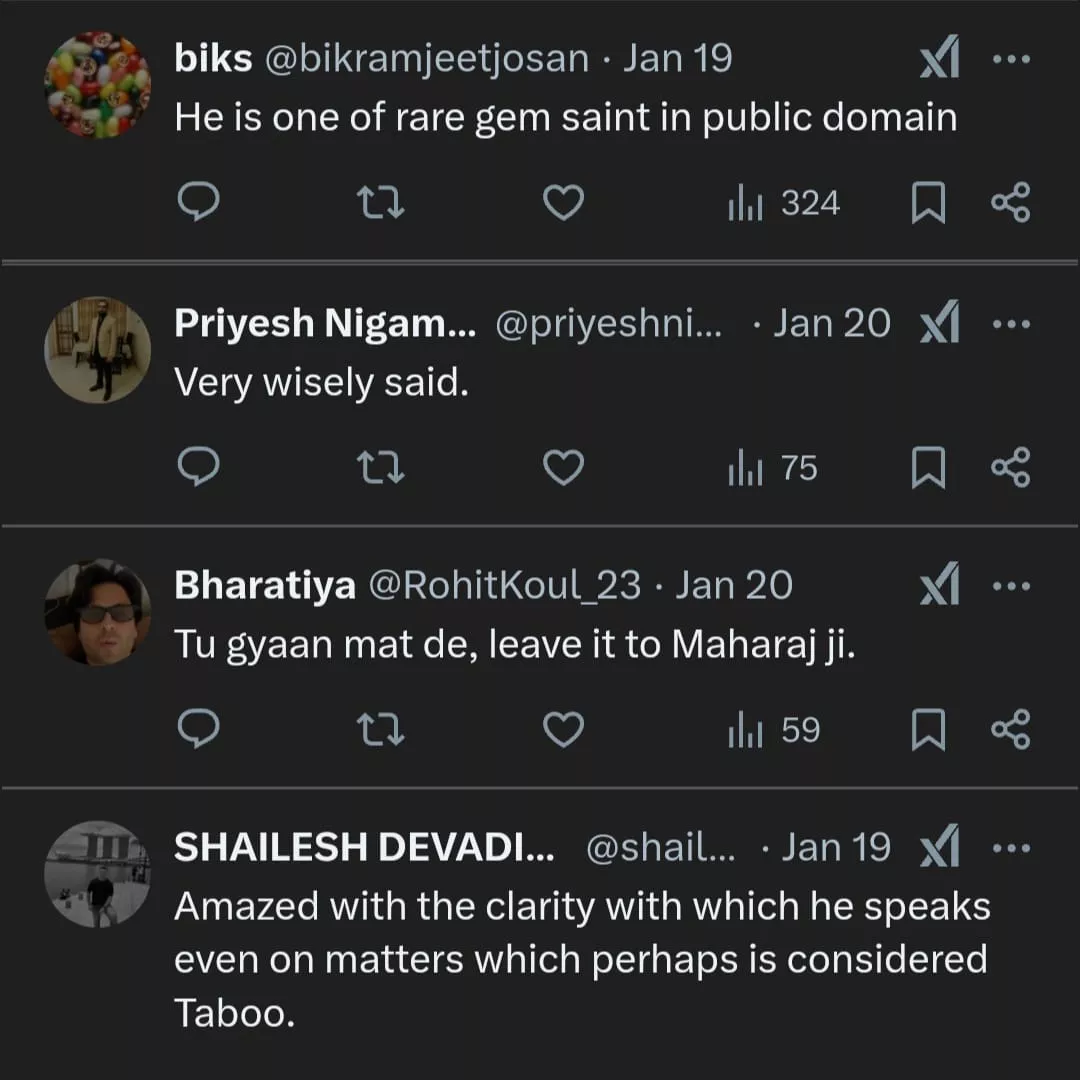The width and height of the screenshot is (1080, 1080).
Task: Open Priyesh Nigam's profile picture
Action: [x=97, y=350]
